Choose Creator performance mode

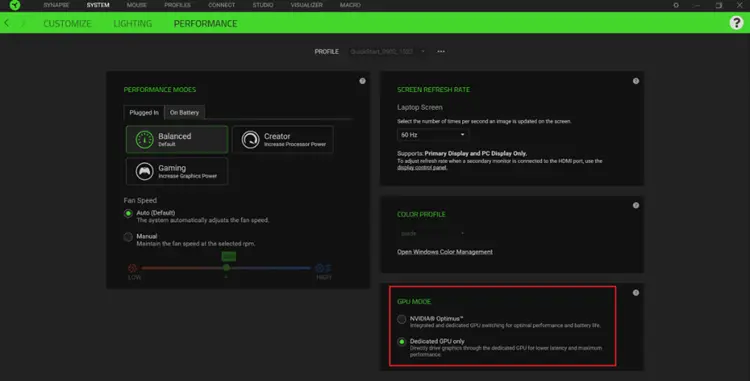point(283,140)
